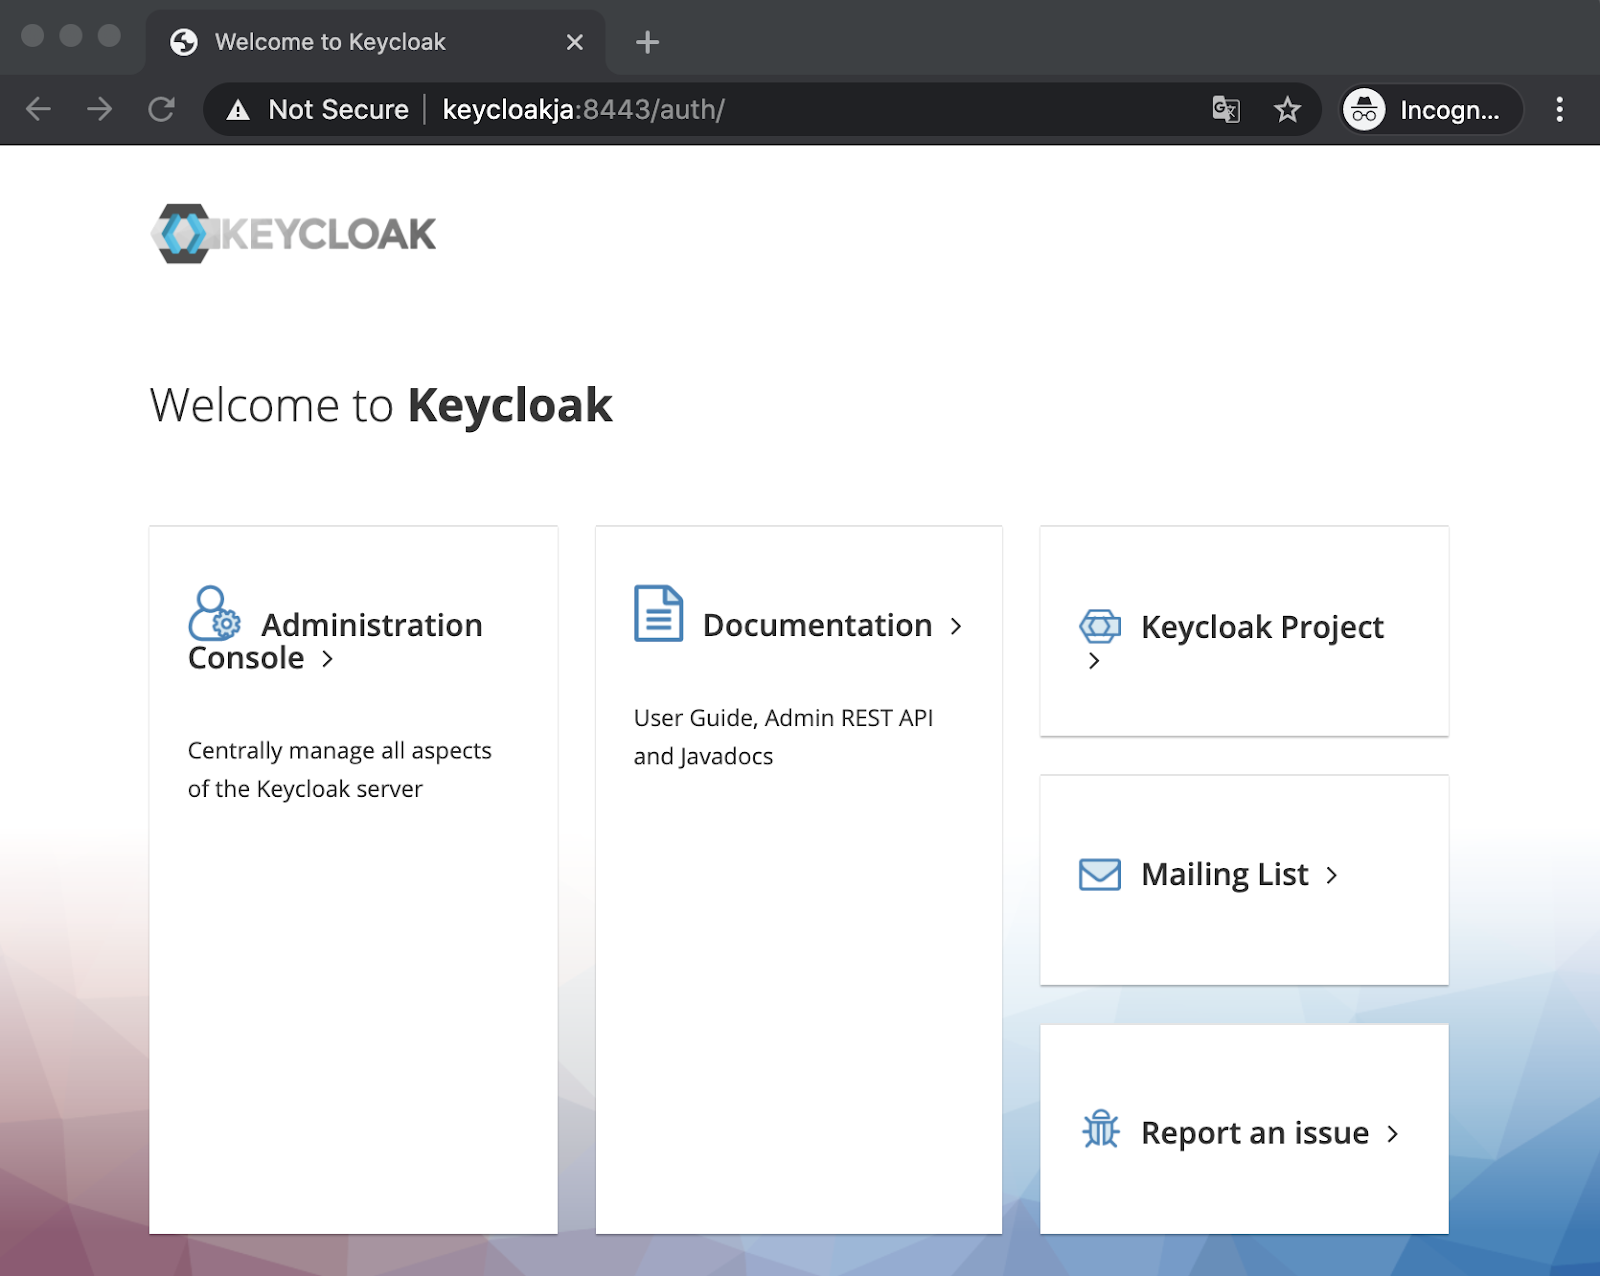Open the Incognito profile button
The width and height of the screenshot is (1600, 1276).
coord(1430,109)
